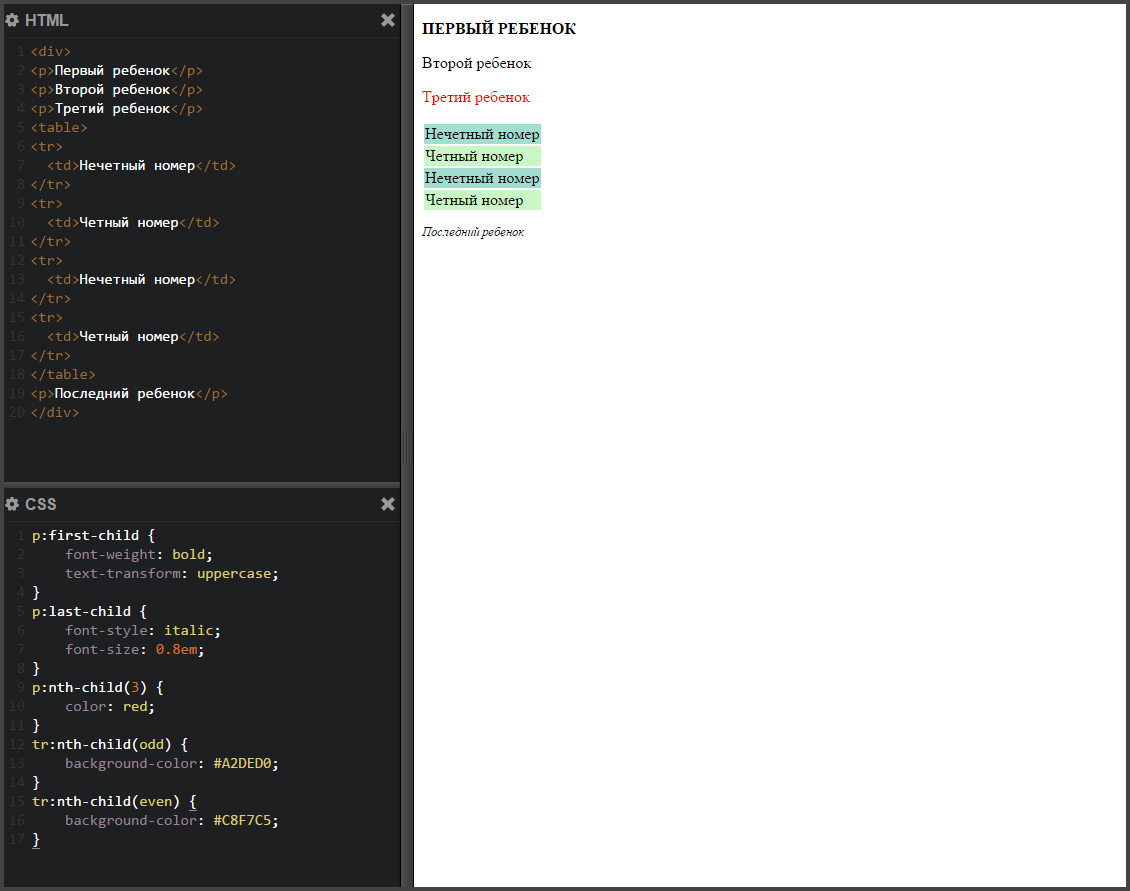The width and height of the screenshot is (1130, 891).
Task: Close the HTML editor panel
Action: tap(388, 20)
